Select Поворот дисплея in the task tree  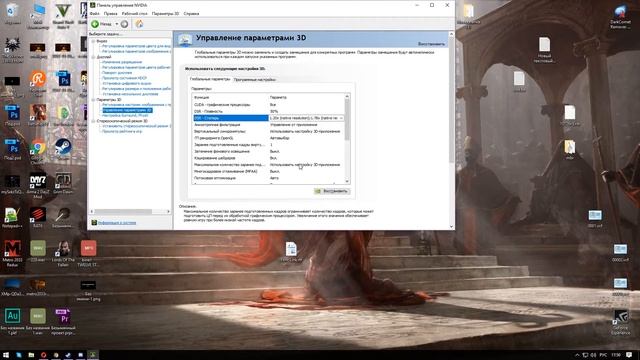click(x=117, y=73)
